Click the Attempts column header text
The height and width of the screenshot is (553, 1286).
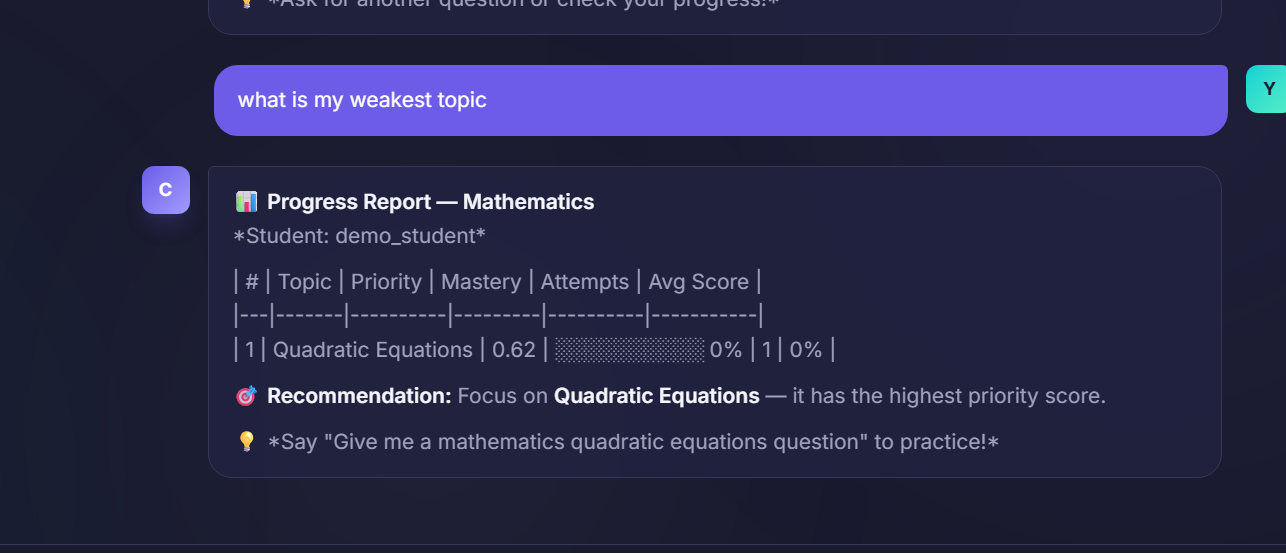pos(585,282)
